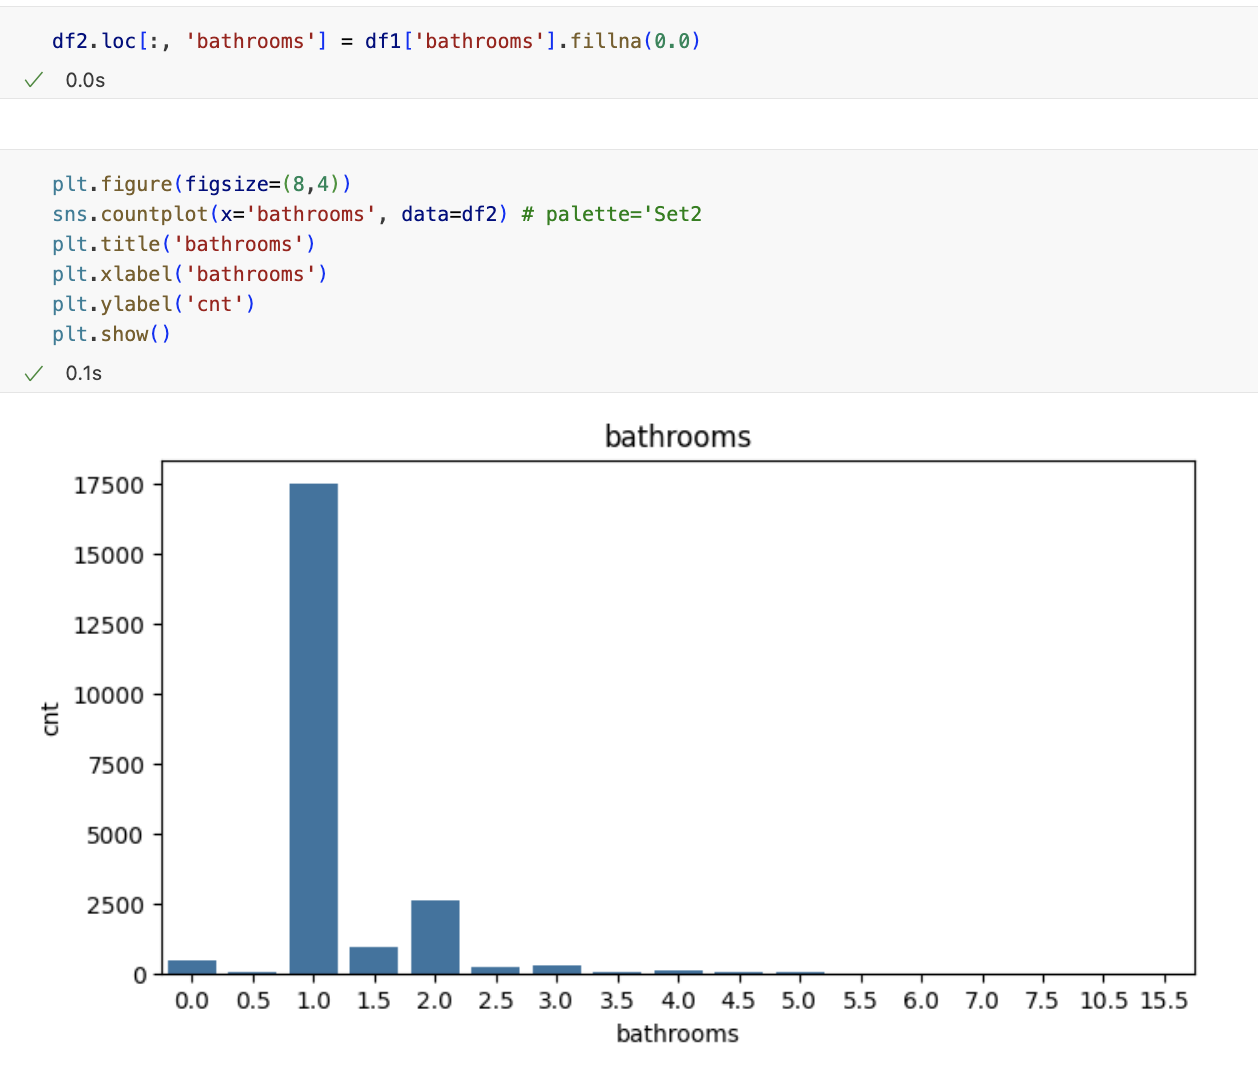
Task: Click the tallest bar at 1.0 bathrooms
Action: [314, 729]
